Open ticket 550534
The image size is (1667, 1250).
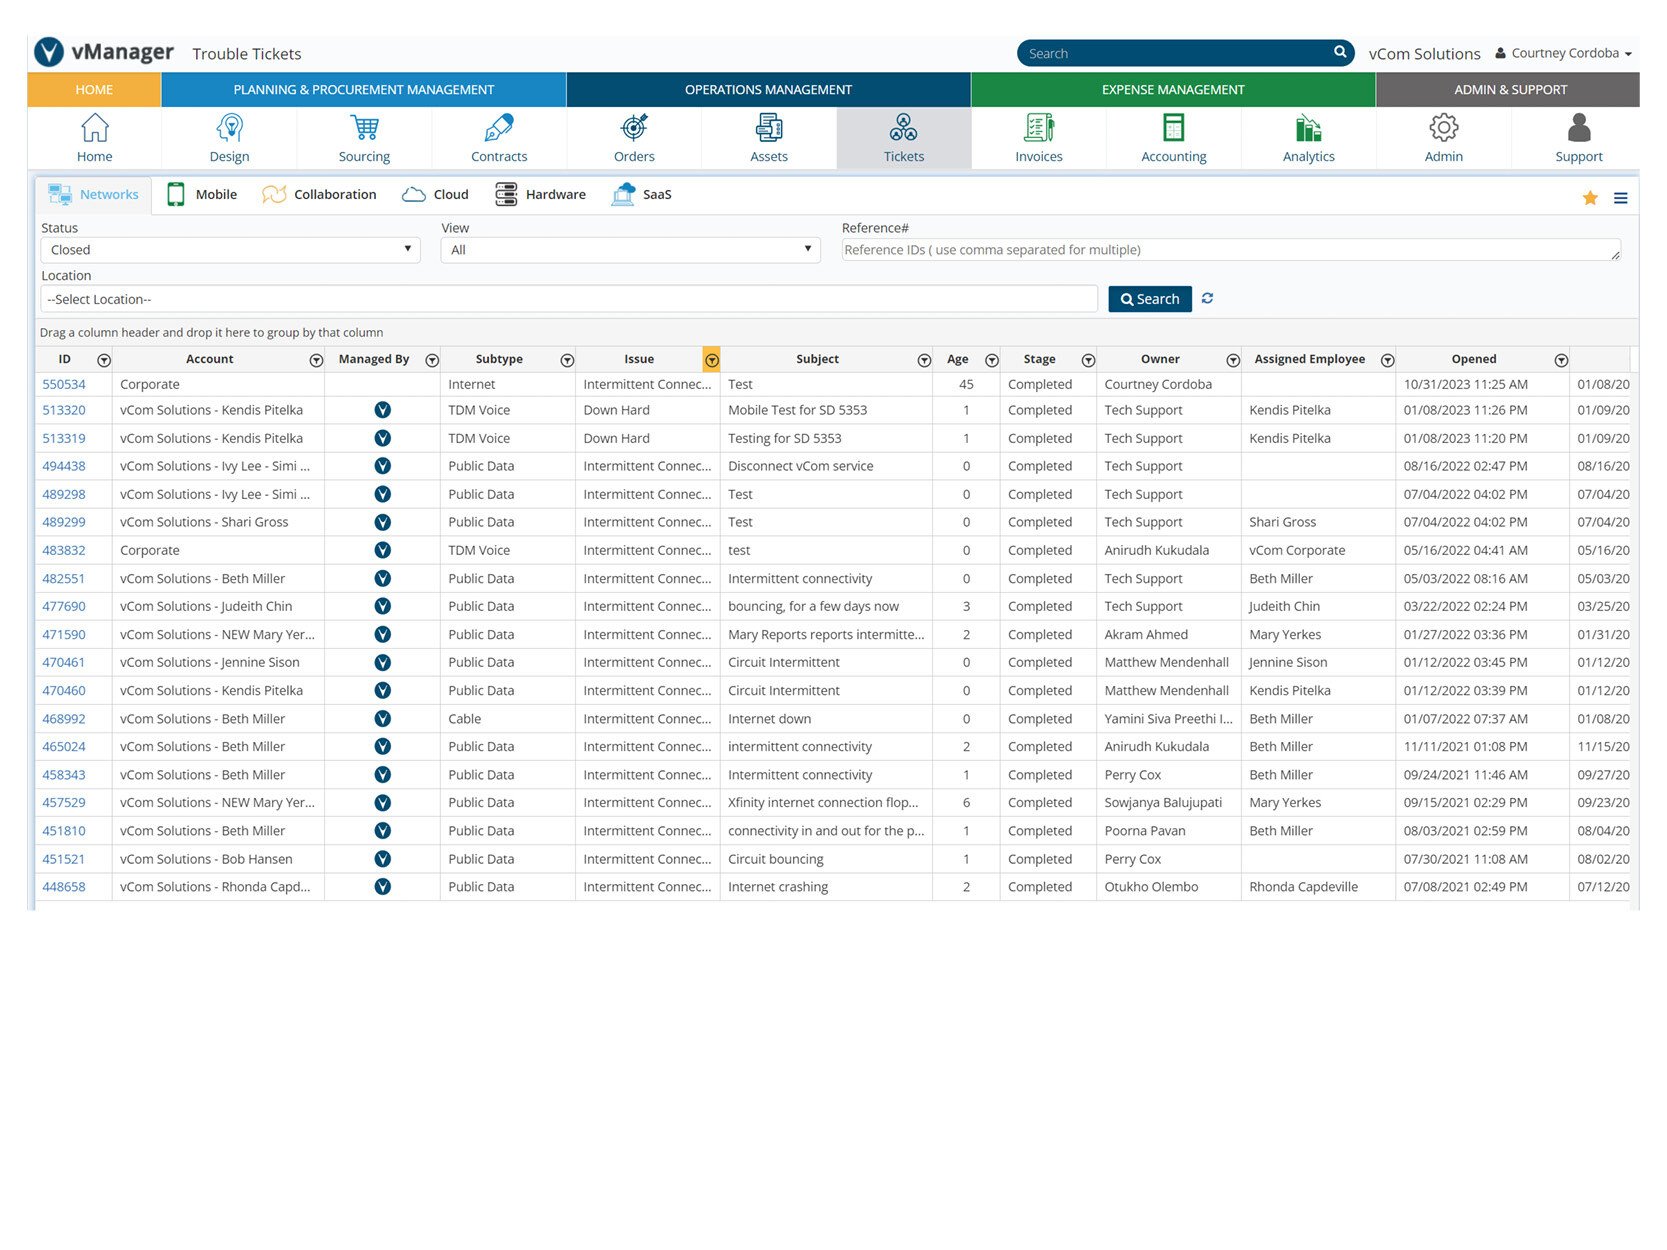pos(64,384)
